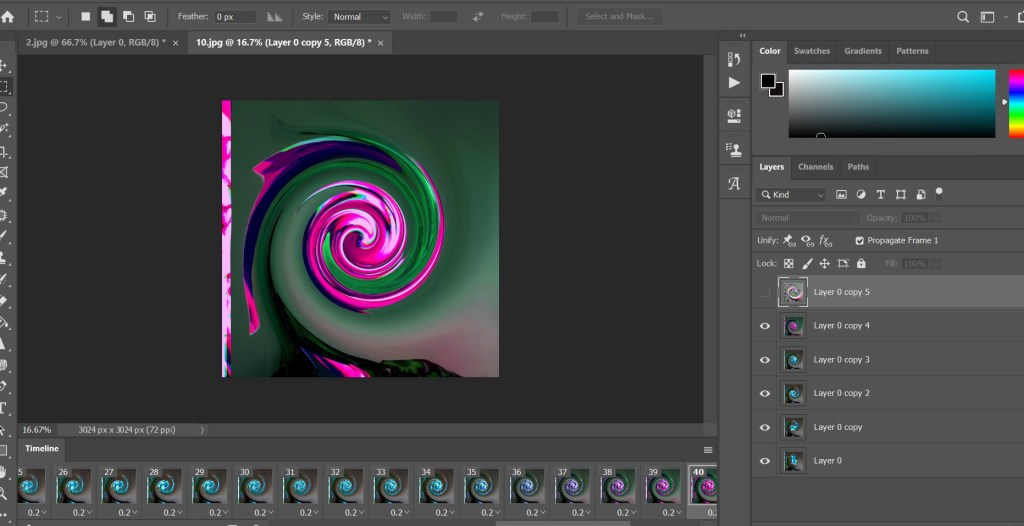
Task: Click the Lock all padlock icon
Action: [861, 264]
